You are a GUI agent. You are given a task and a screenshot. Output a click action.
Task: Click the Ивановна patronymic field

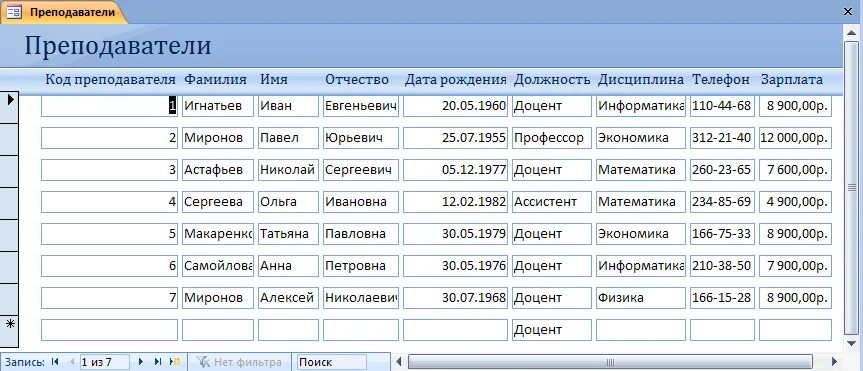pos(361,202)
